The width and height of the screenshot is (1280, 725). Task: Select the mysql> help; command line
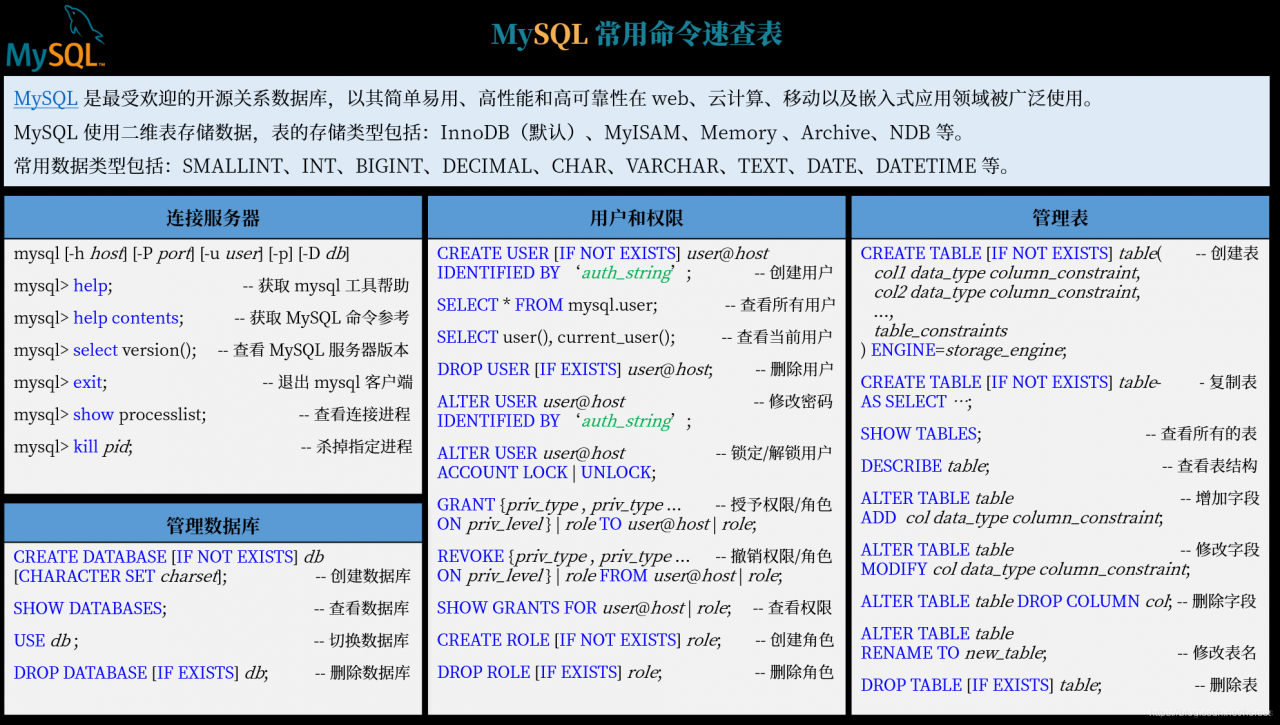point(63,286)
